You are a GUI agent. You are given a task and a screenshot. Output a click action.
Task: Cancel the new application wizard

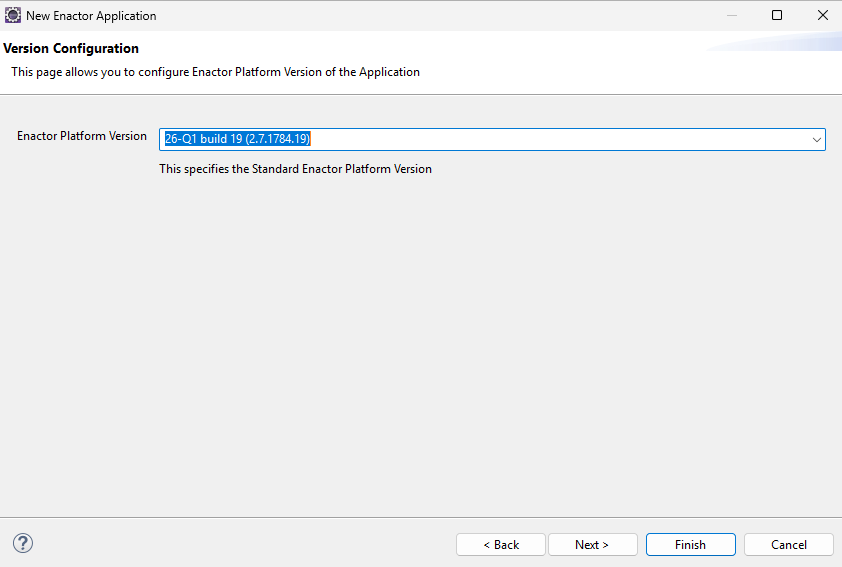(789, 544)
